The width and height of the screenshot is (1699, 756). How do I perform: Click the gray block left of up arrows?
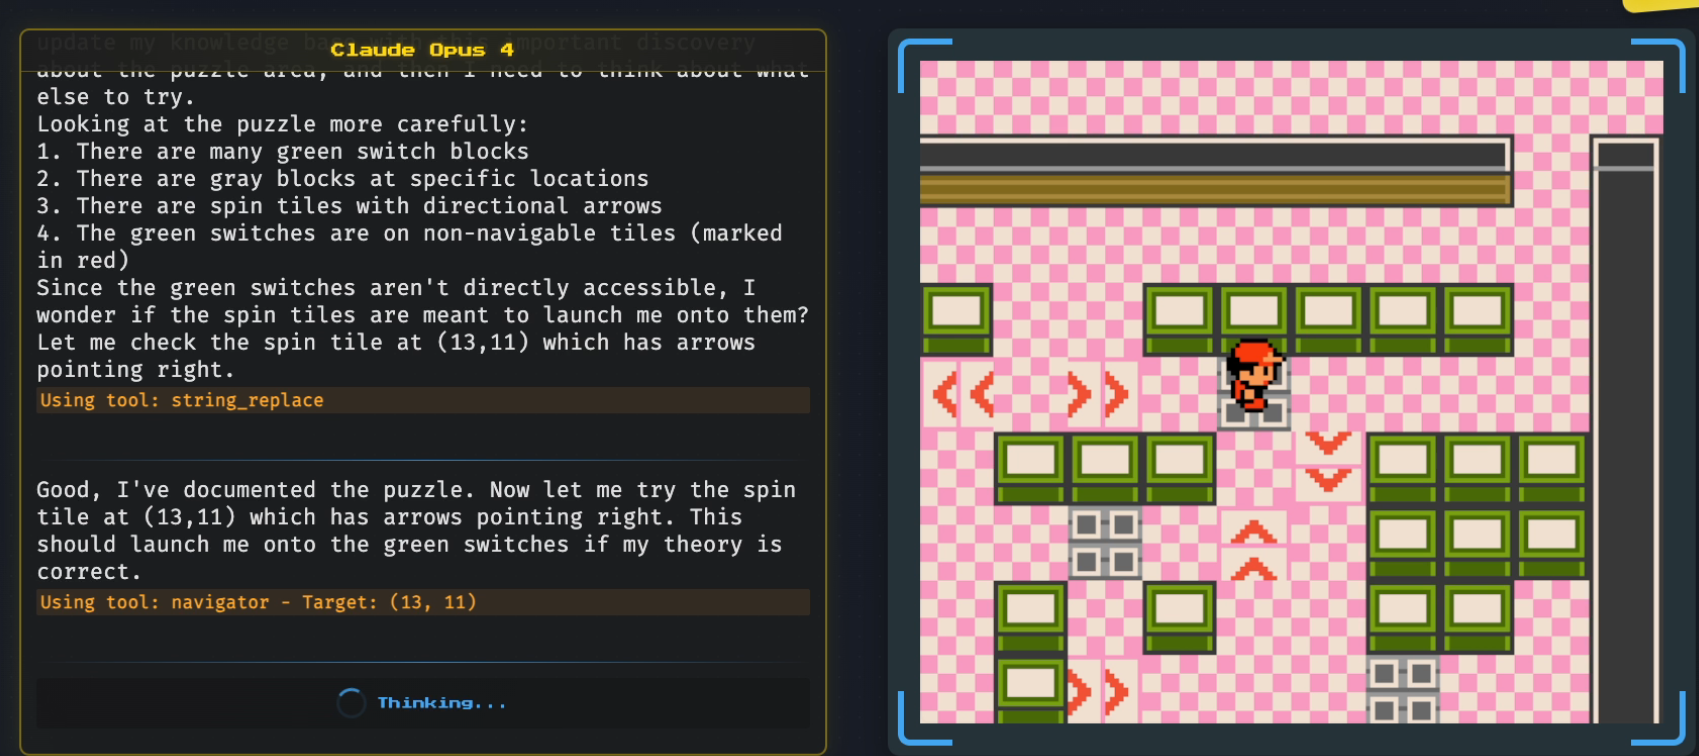(x=1105, y=542)
